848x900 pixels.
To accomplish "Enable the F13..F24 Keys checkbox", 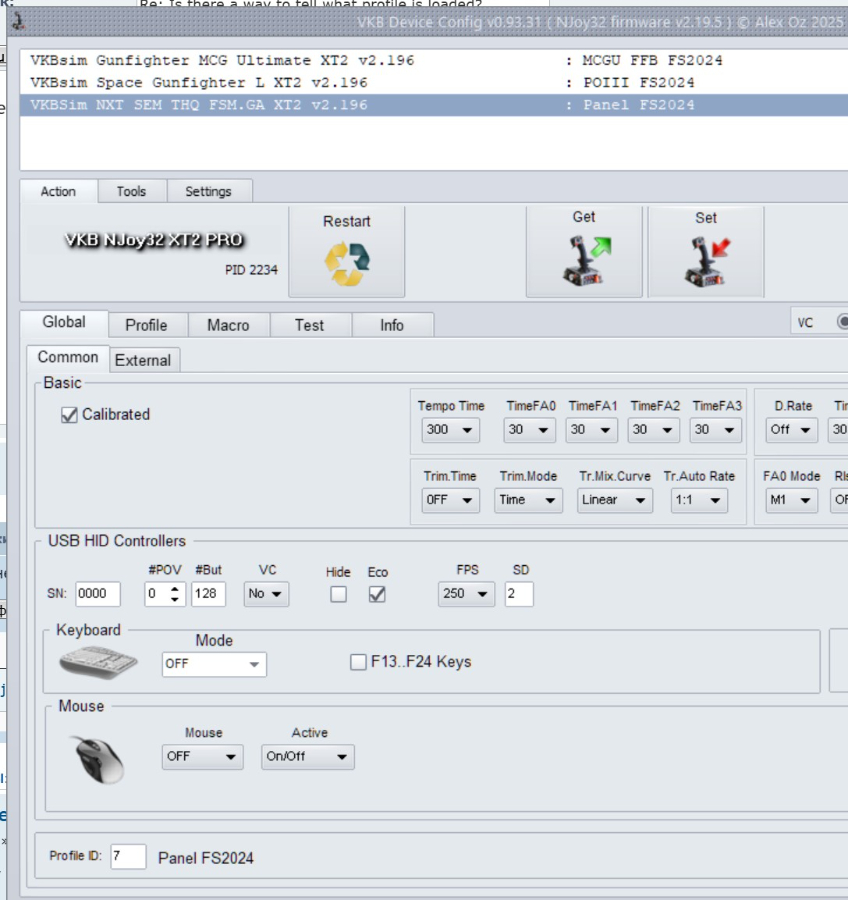I will pyautogui.click(x=358, y=662).
